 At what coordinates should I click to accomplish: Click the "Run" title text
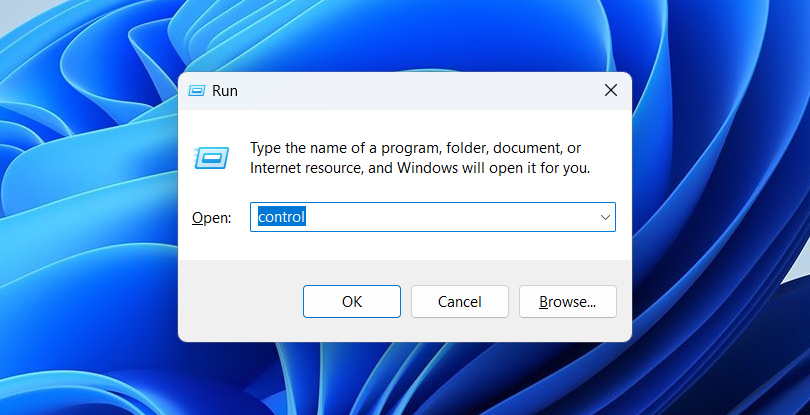point(225,90)
